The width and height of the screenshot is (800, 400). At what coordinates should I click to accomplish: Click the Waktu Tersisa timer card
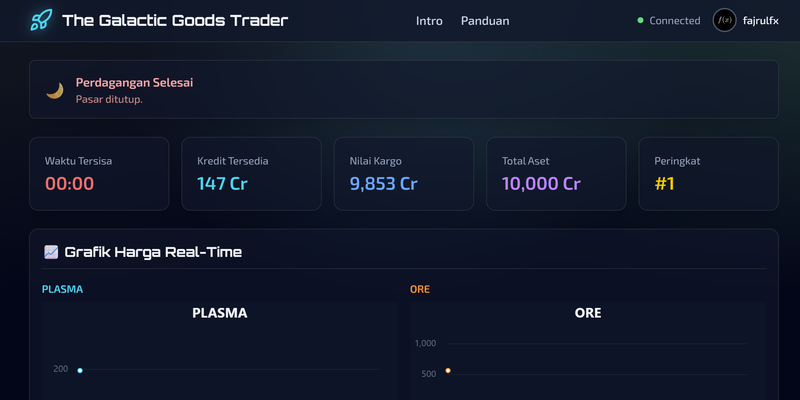pos(99,173)
